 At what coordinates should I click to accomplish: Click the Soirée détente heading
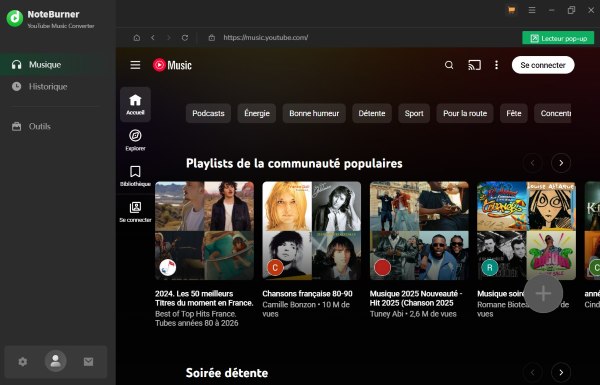coord(227,373)
